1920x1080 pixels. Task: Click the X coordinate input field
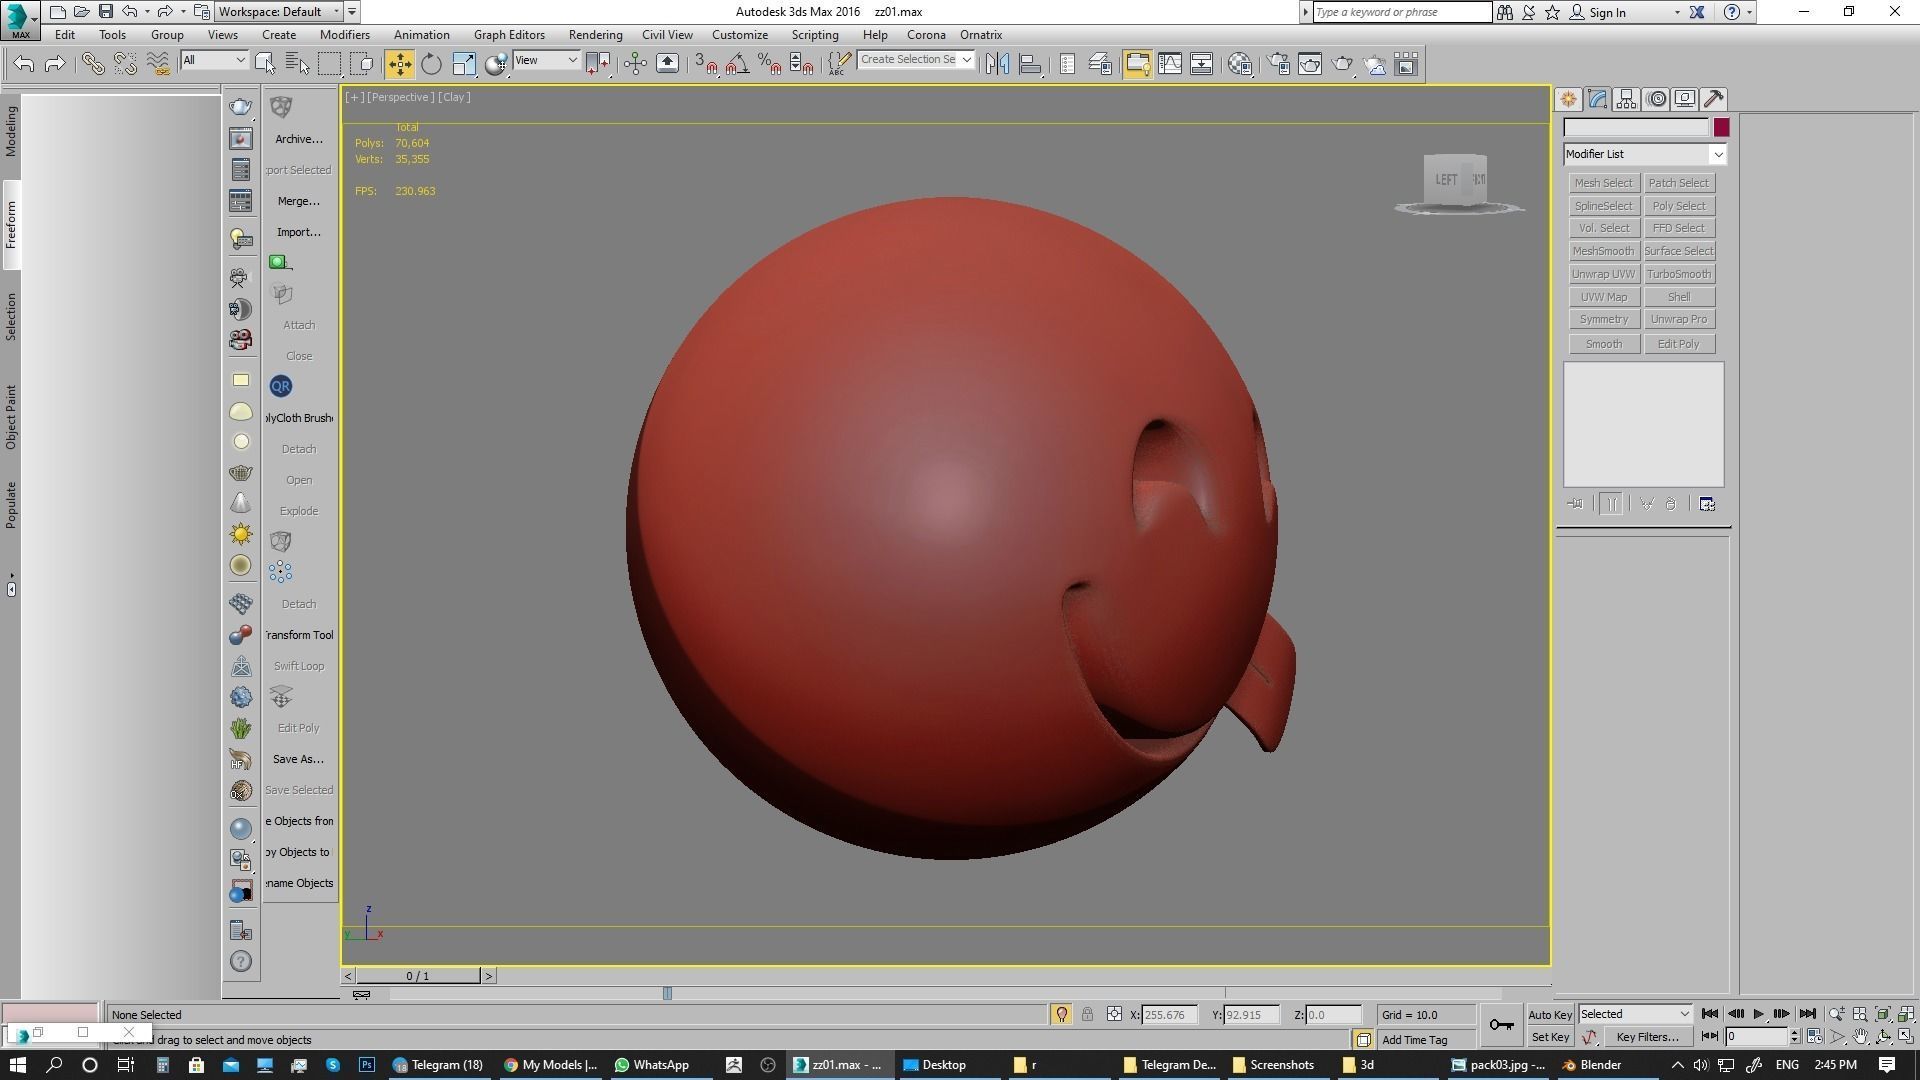pyautogui.click(x=1171, y=1015)
